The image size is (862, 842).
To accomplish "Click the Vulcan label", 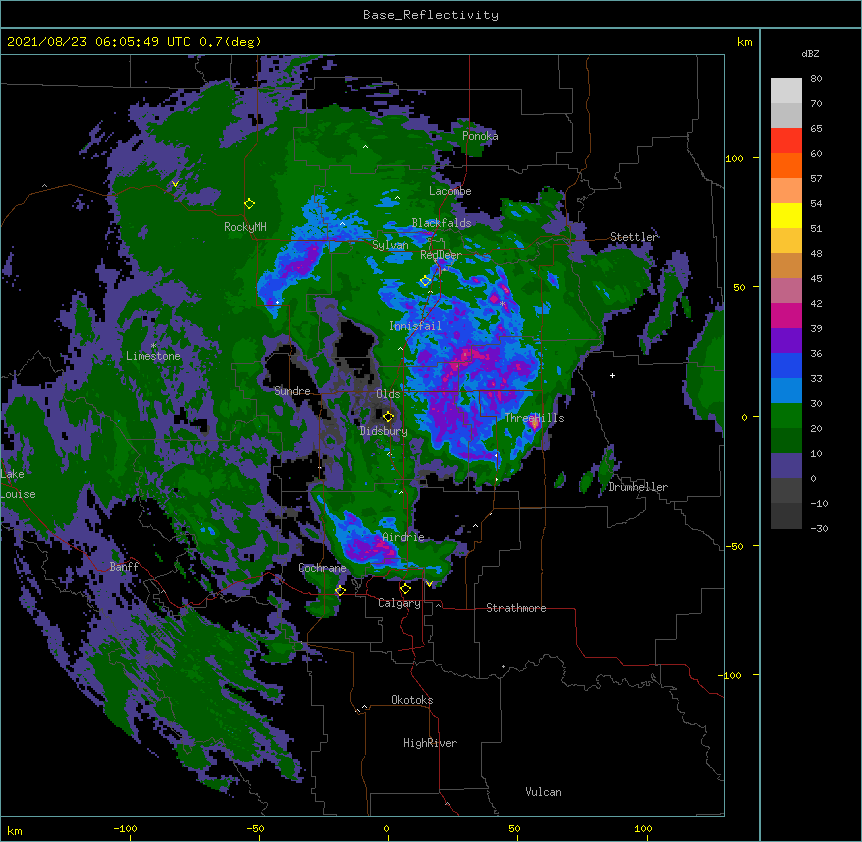I will pos(543,792).
